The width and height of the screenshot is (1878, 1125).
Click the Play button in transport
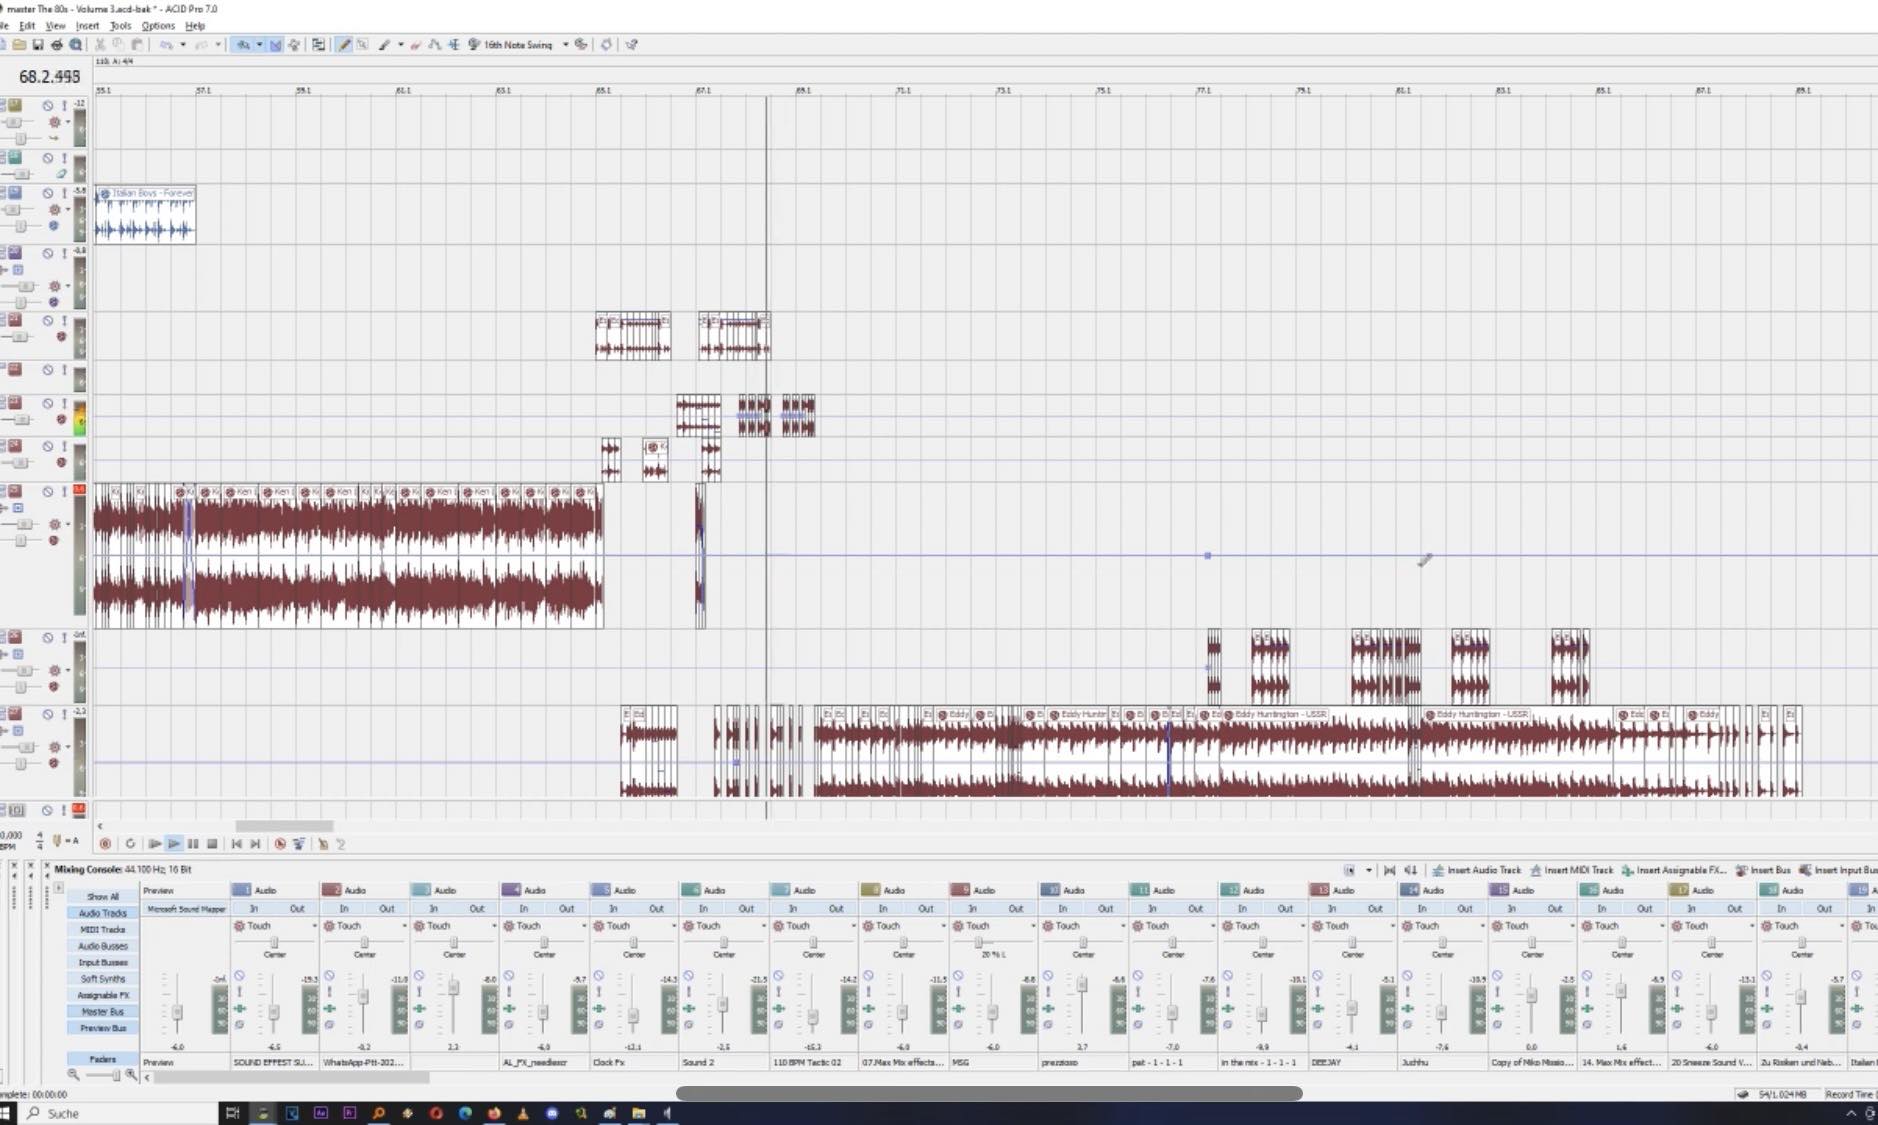click(174, 844)
